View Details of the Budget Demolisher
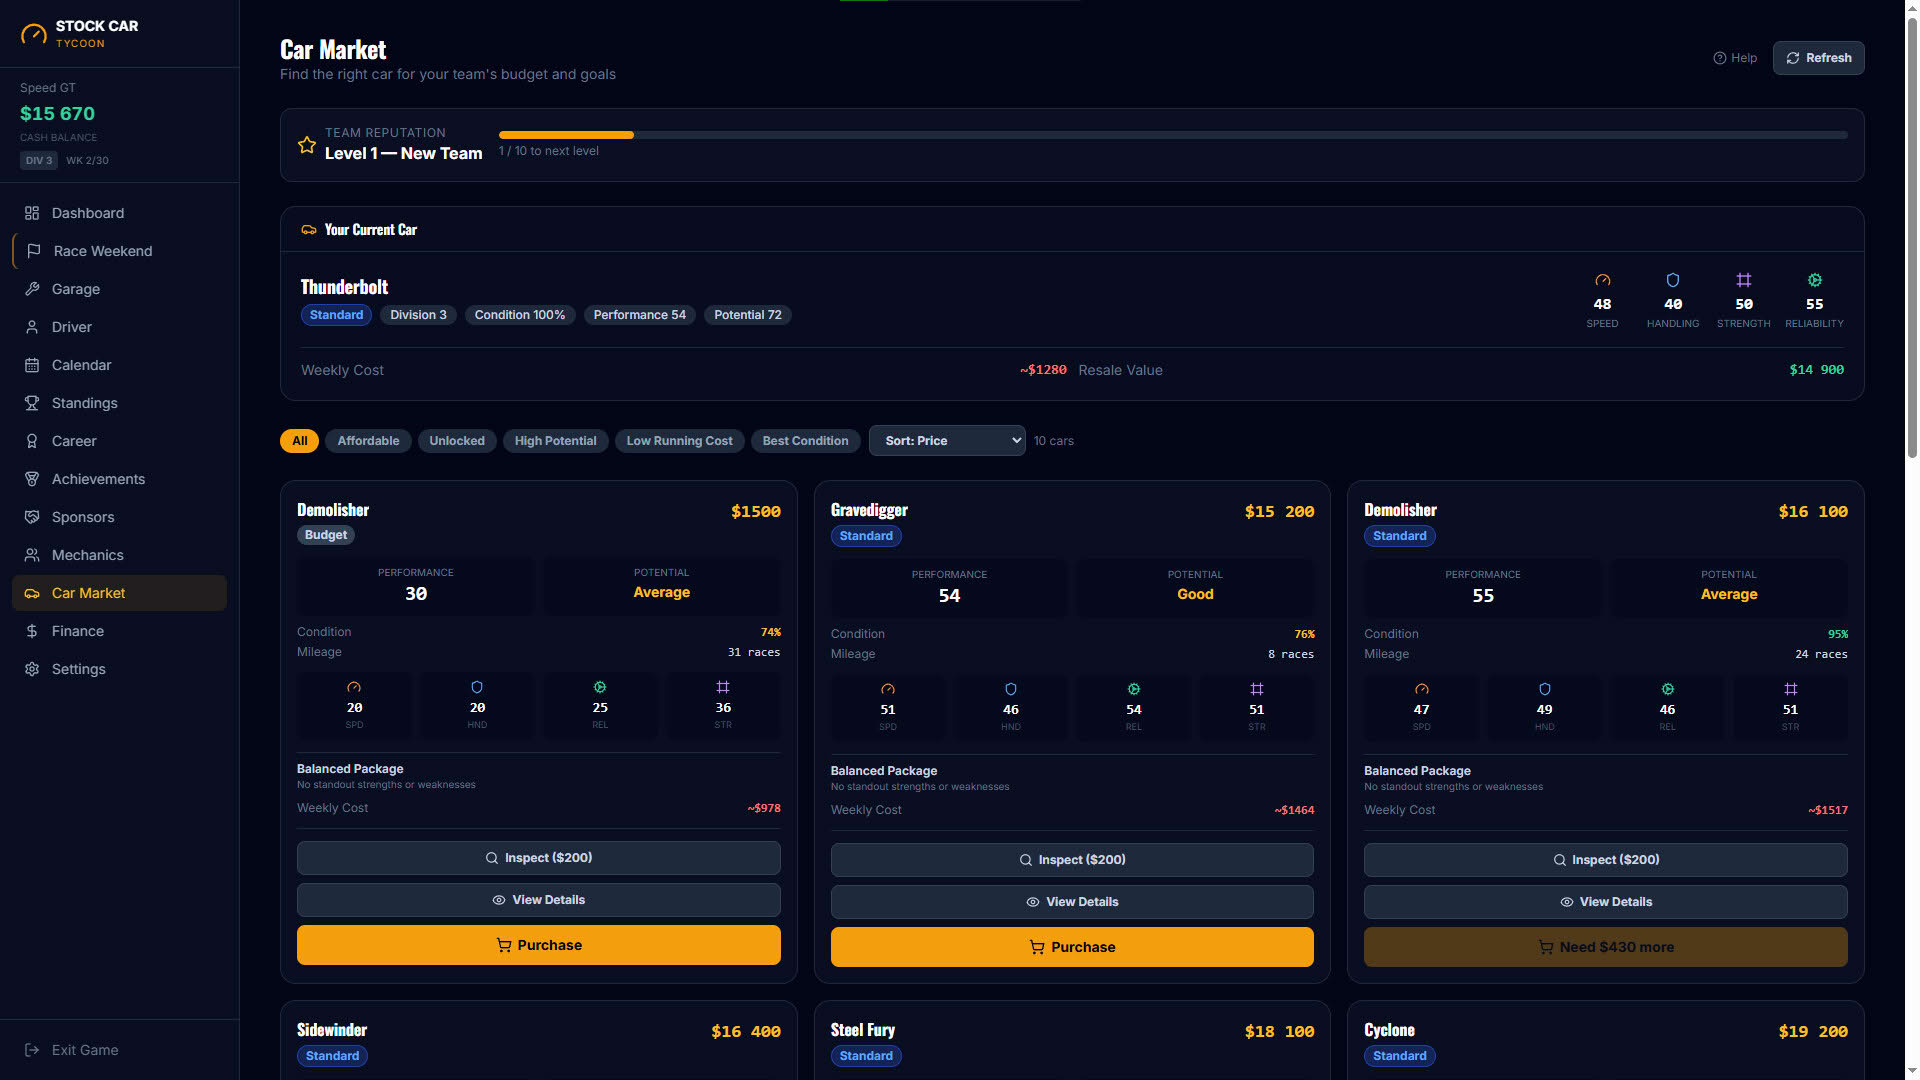The width and height of the screenshot is (1920, 1080). [538, 900]
